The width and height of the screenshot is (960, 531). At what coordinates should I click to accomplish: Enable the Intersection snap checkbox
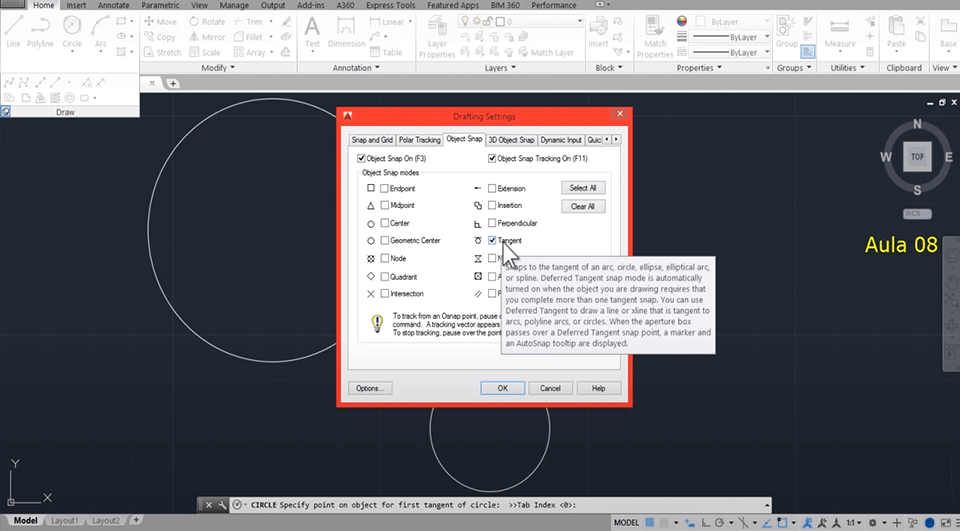pyautogui.click(x=384, y=293)
